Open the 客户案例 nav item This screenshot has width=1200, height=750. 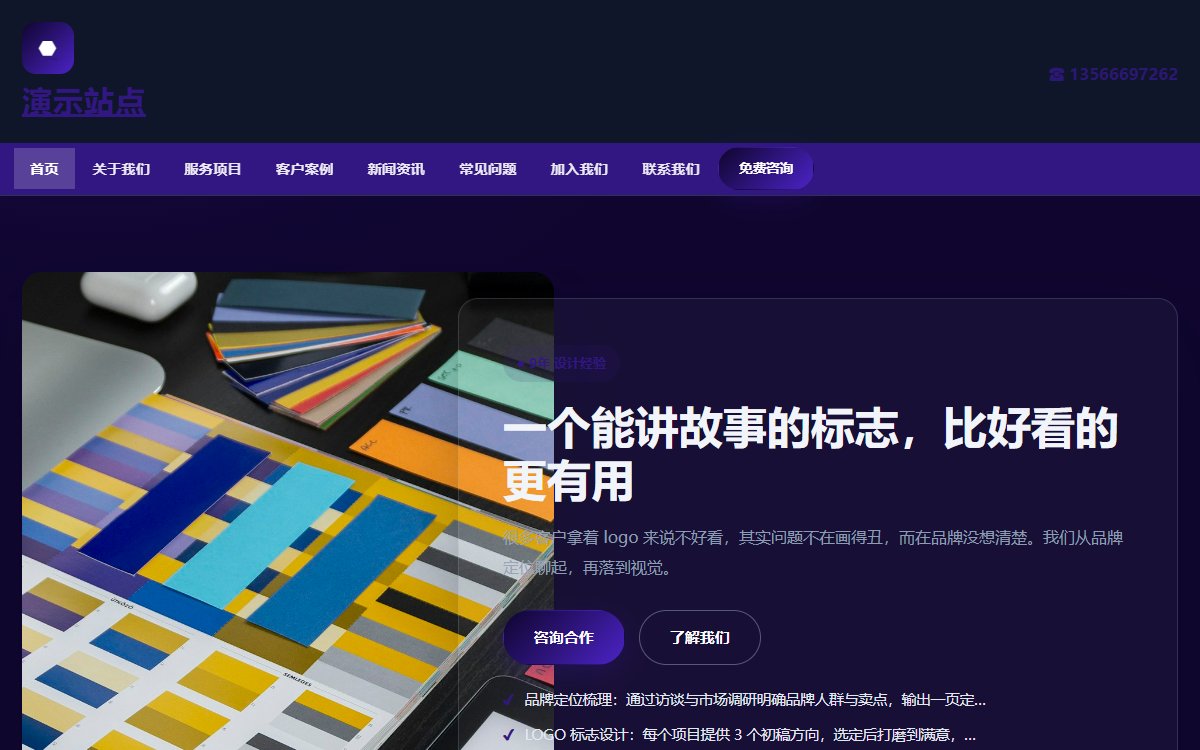pos(304,169)
